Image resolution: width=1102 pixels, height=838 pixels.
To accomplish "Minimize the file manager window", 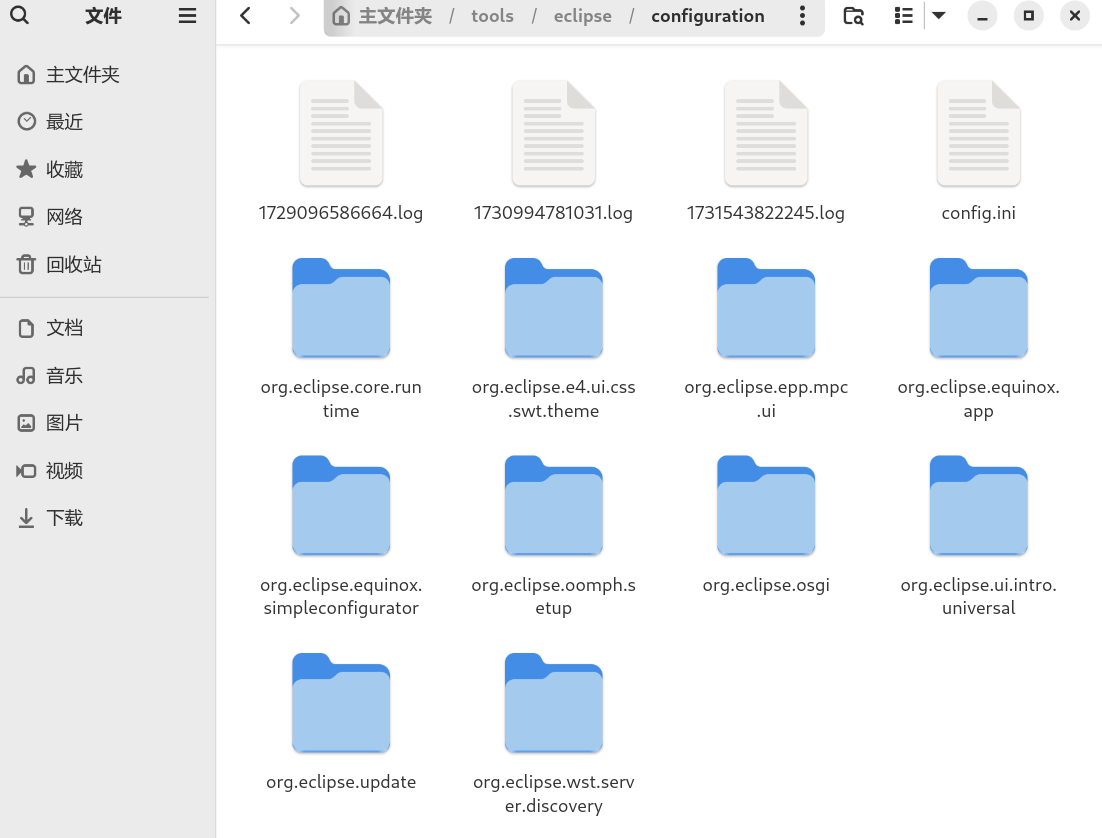I will pyautogui.click(x=983, y=15).
